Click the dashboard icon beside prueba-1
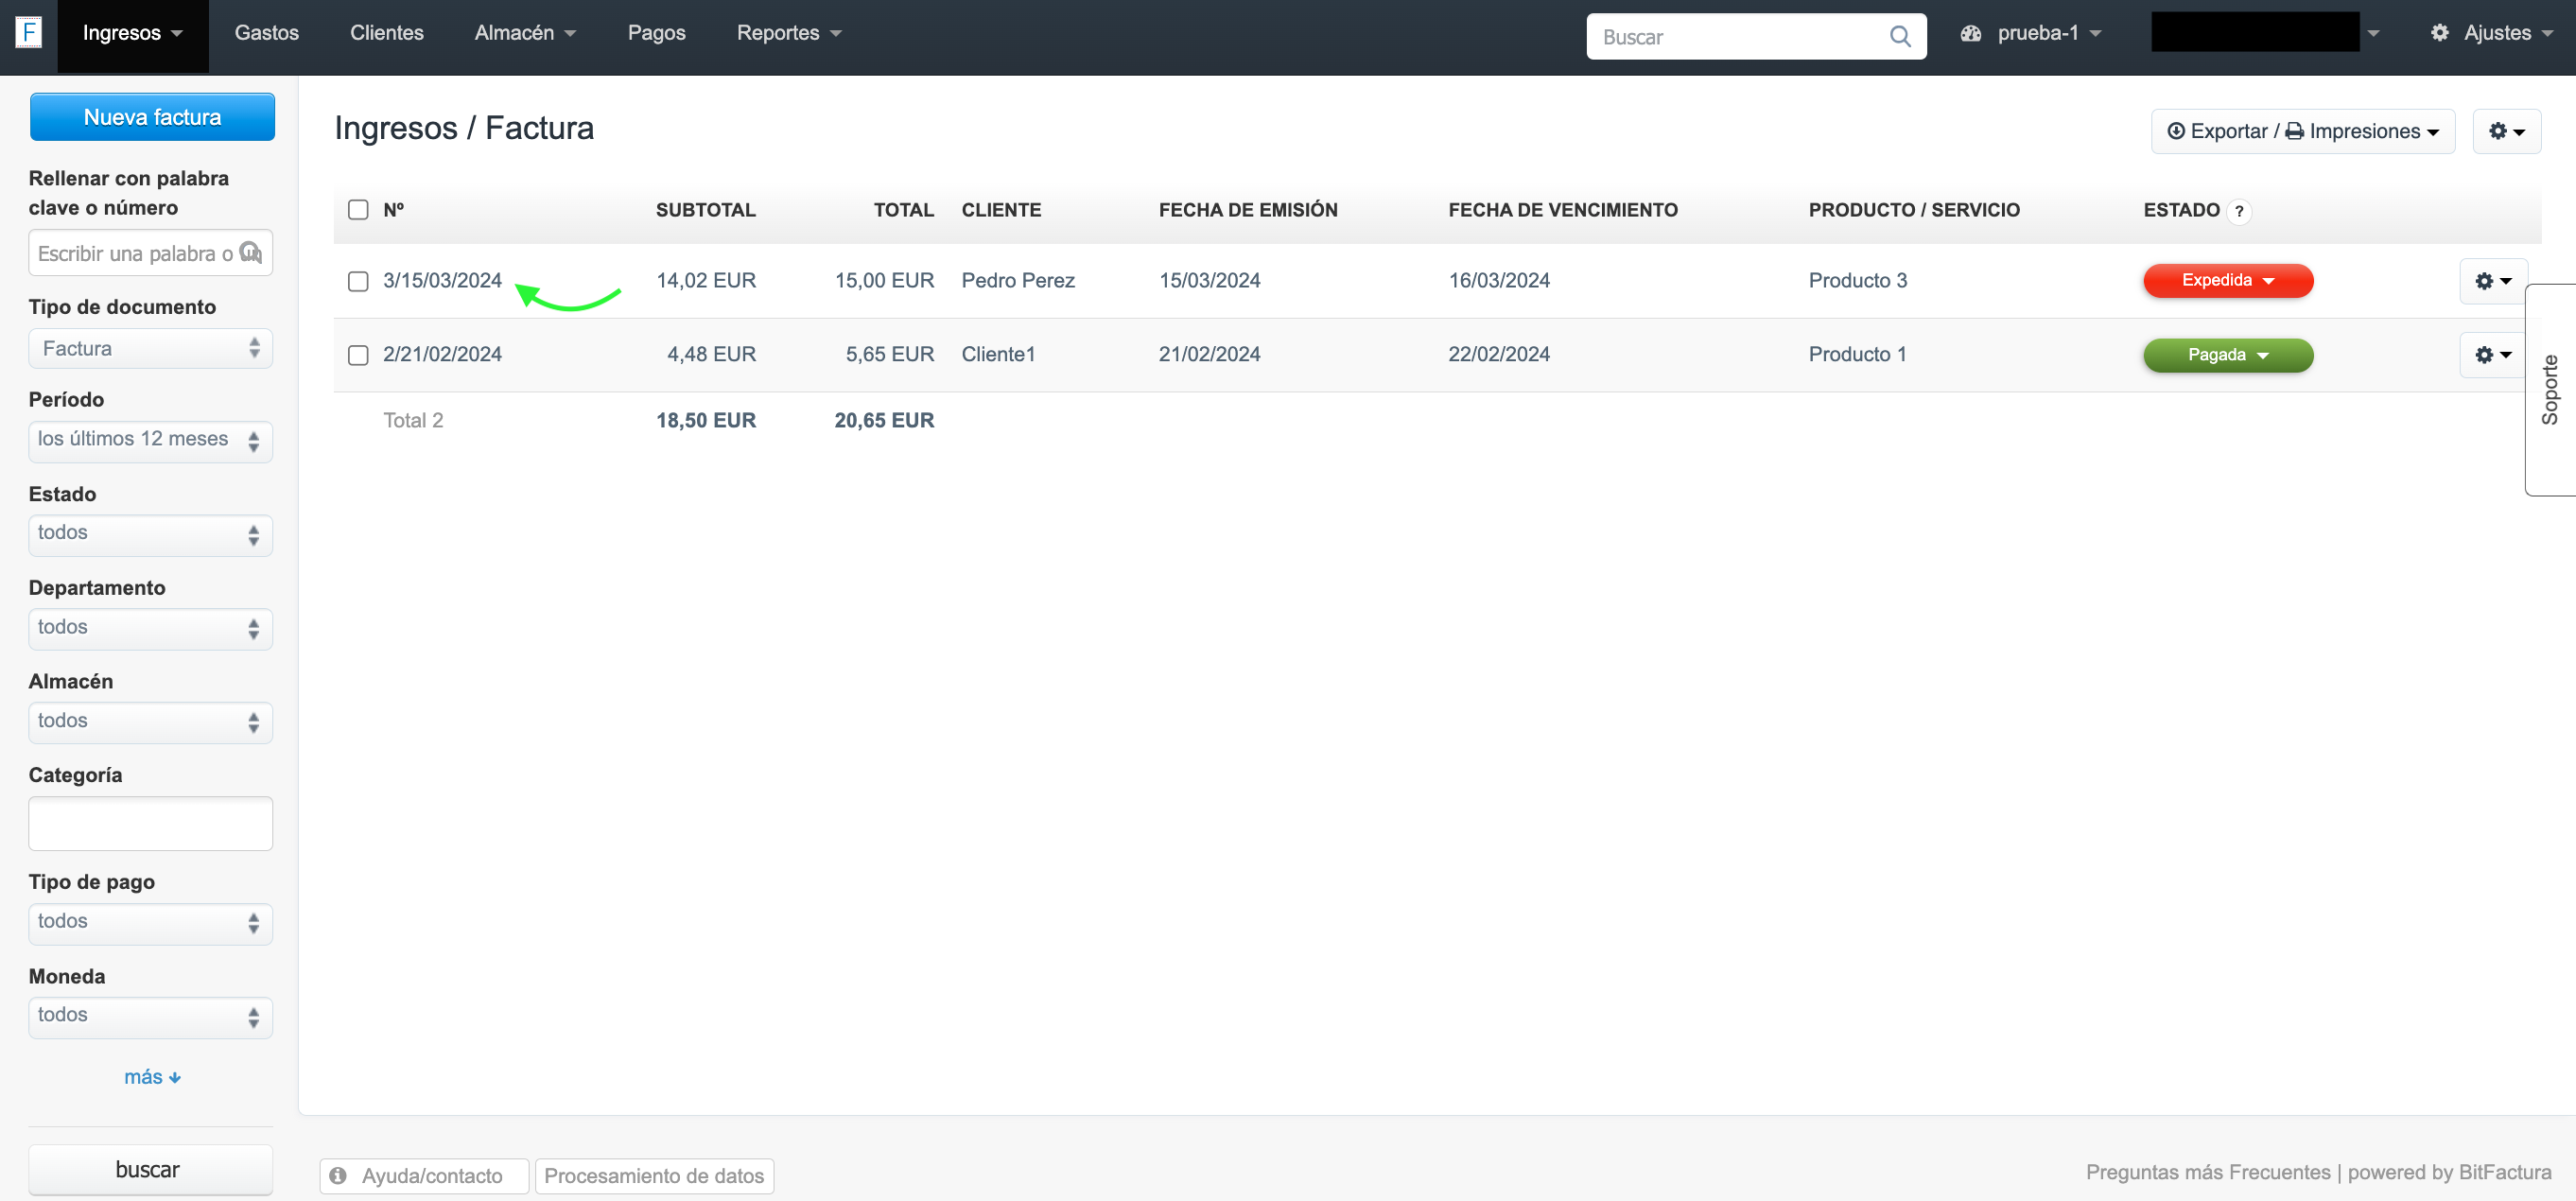Screen dimensions: 2576x1201 (x=1970, y=33)
